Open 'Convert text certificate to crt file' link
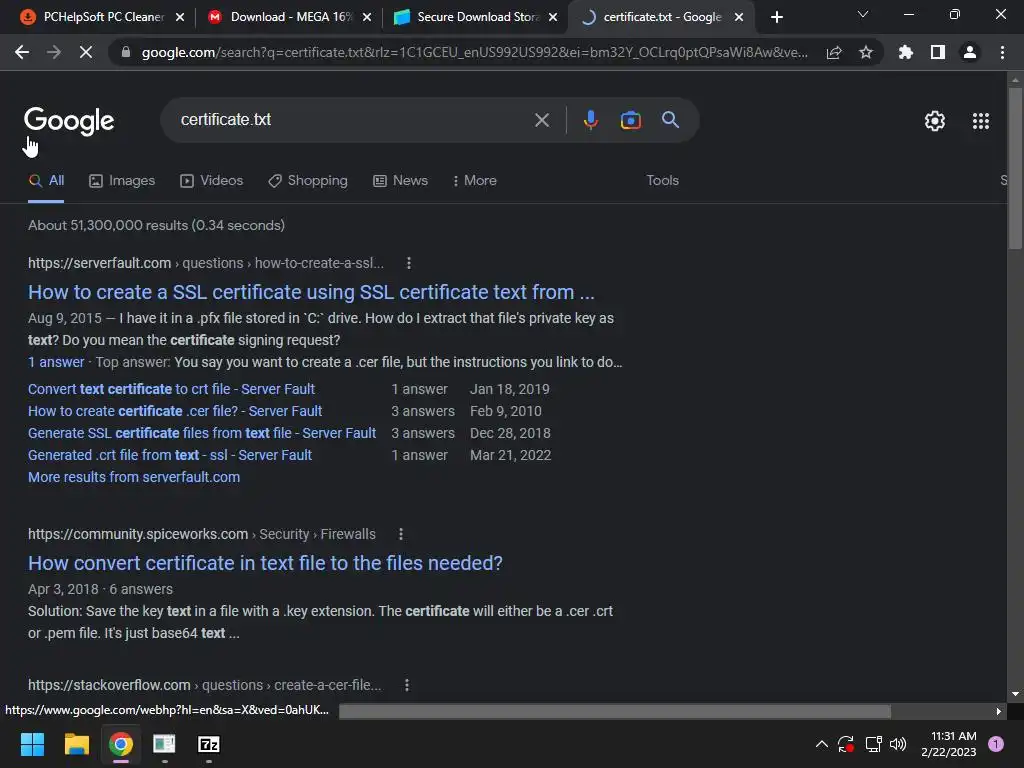Screen dimensions: 1024x768 pos(171,389)
